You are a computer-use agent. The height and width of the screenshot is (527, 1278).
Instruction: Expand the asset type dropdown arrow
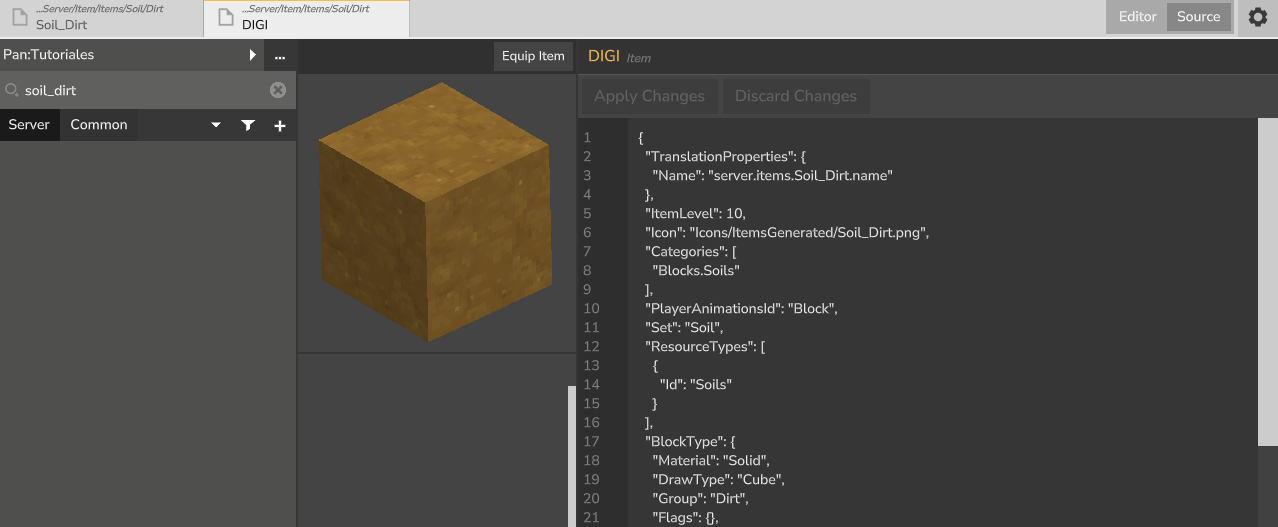tap(216, 125)
